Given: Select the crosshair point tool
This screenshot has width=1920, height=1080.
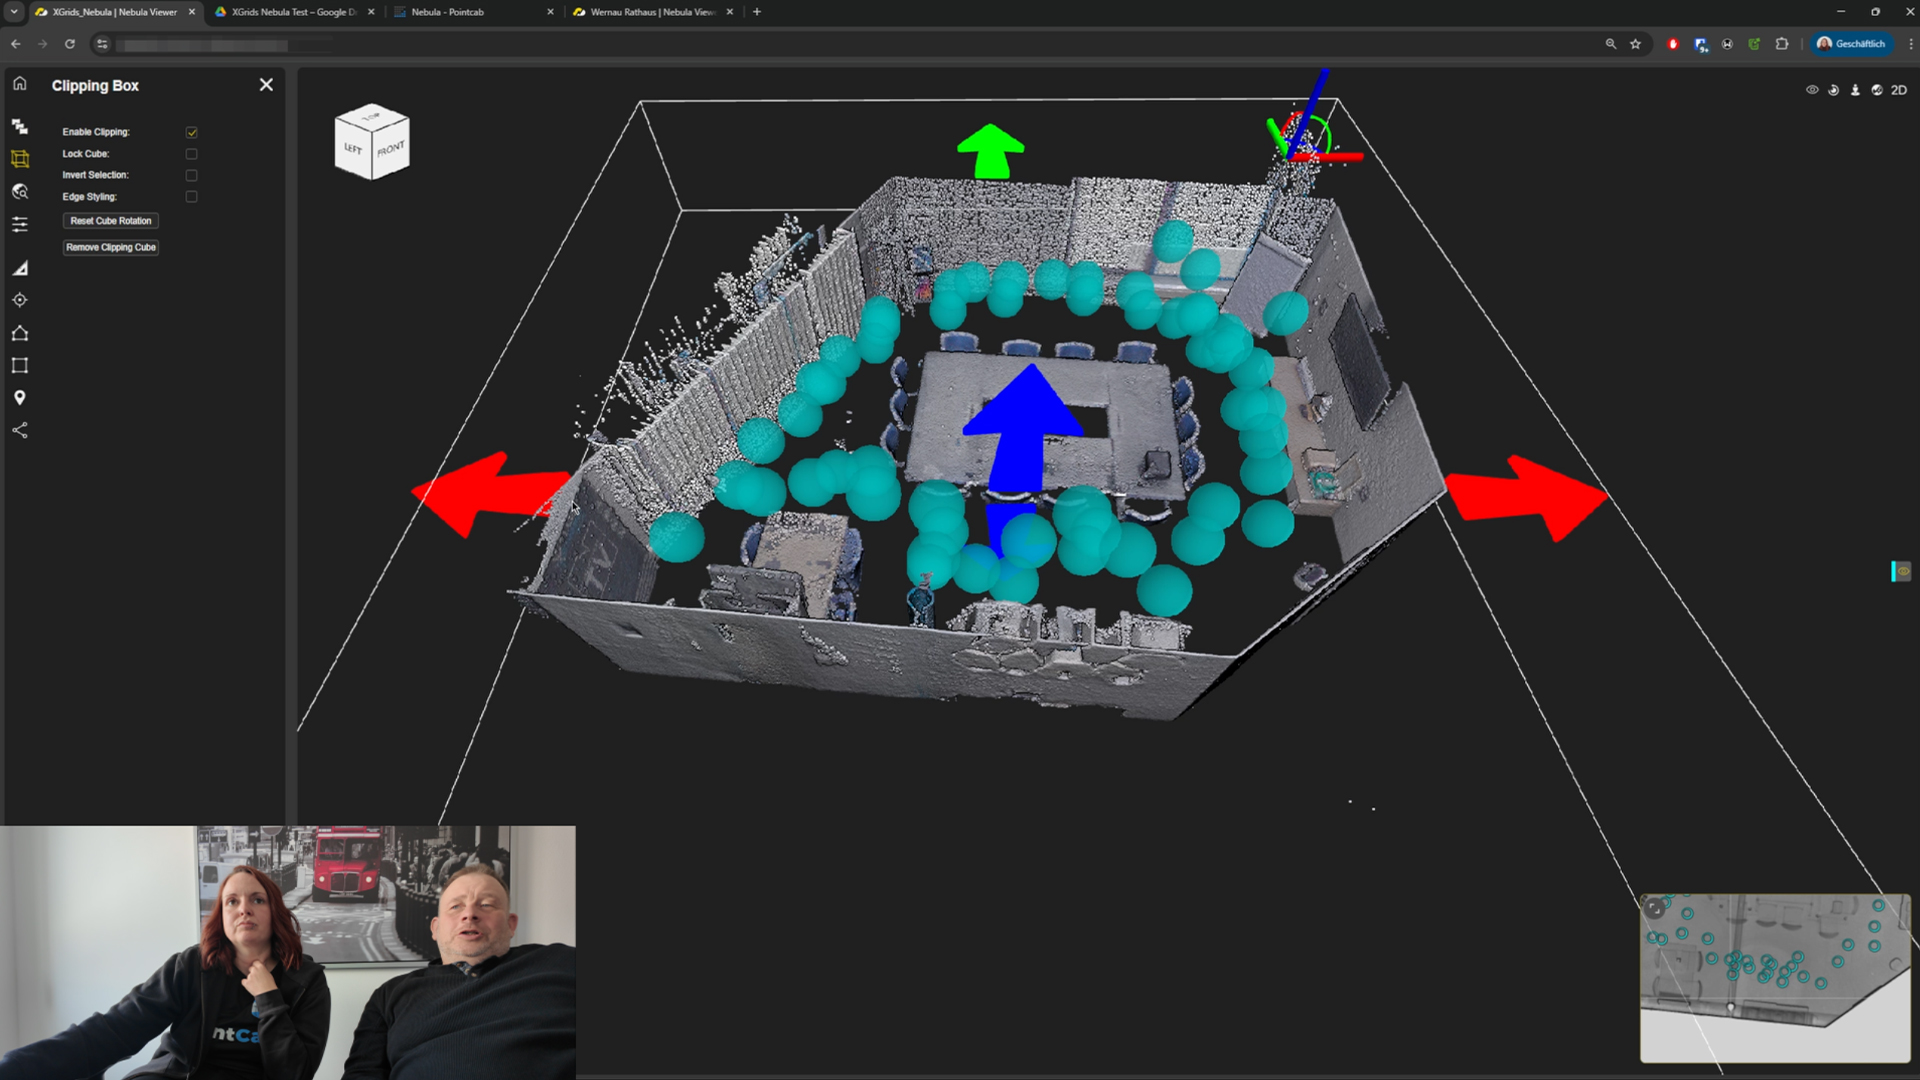Looking at the screenshot, I should click(x=20, y=300).
